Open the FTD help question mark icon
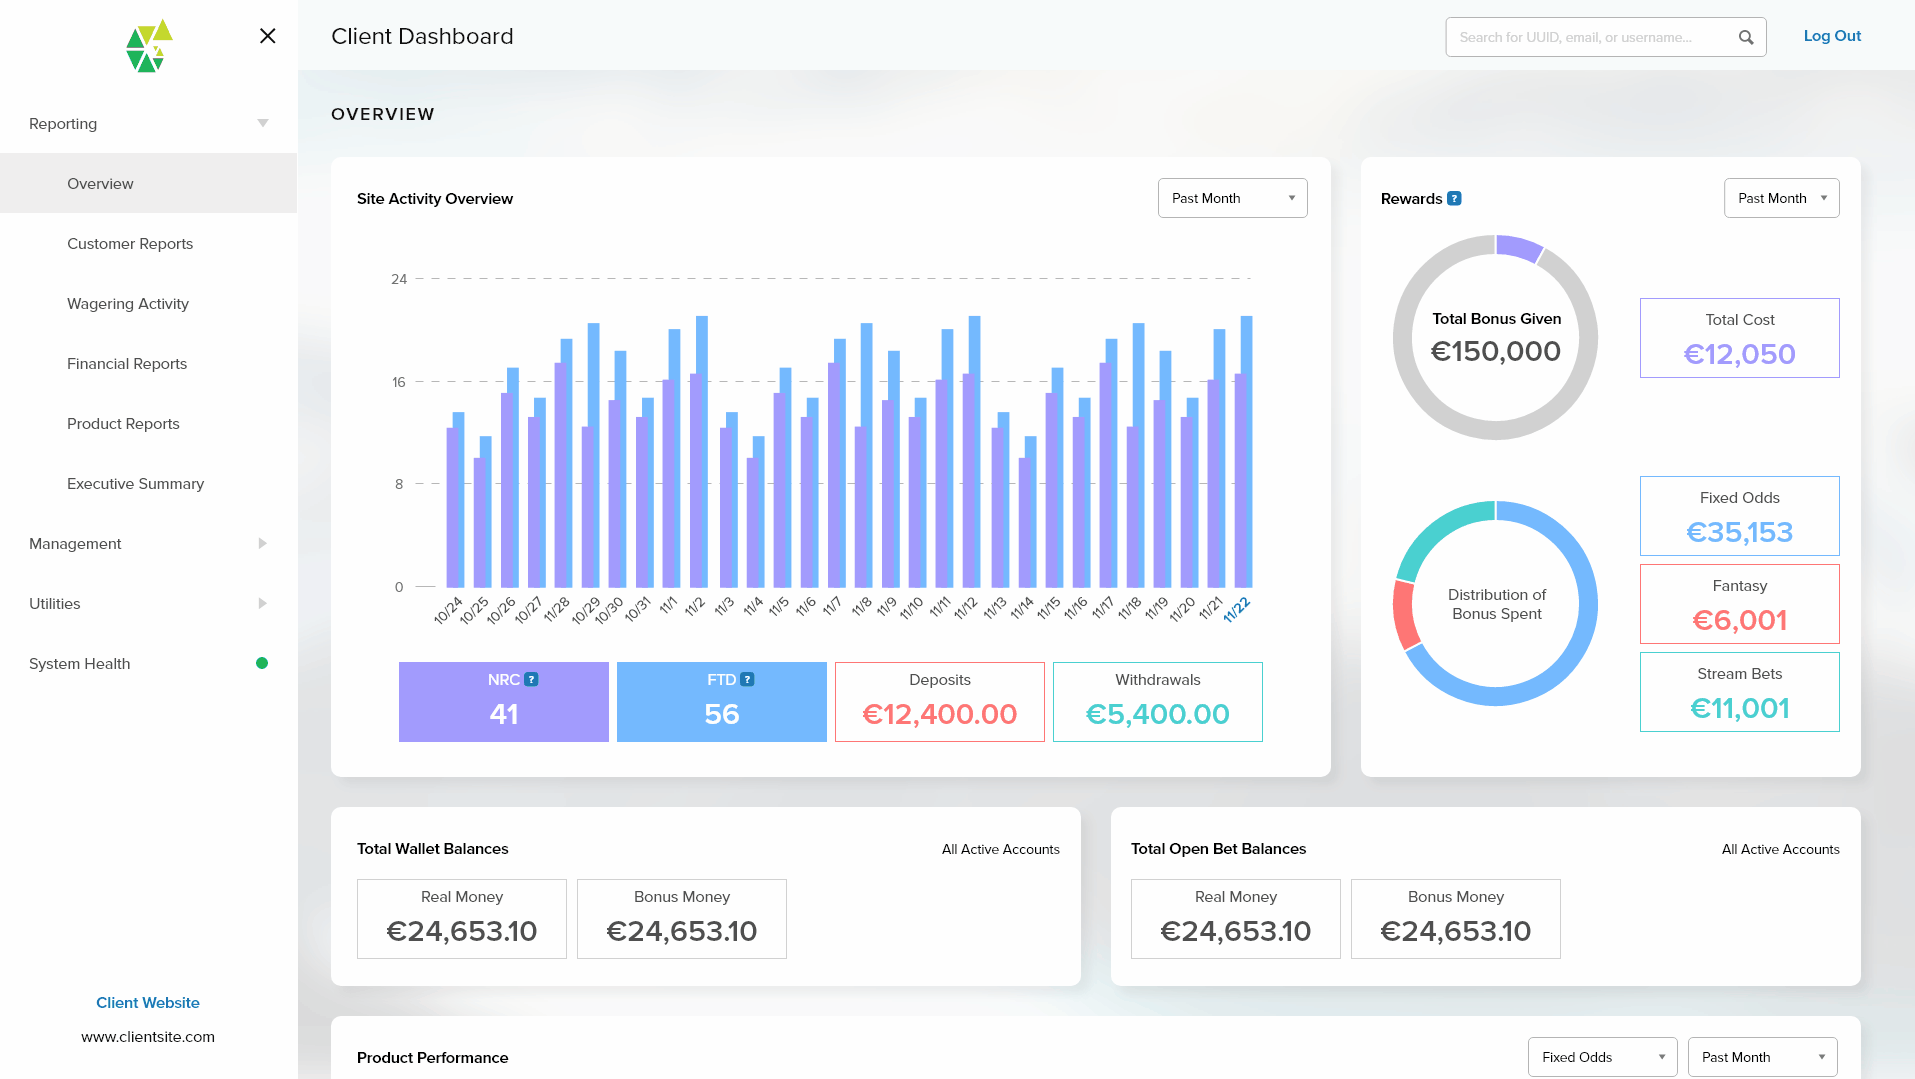Screen dimensions: 1915x1079 tap(747, 679)
